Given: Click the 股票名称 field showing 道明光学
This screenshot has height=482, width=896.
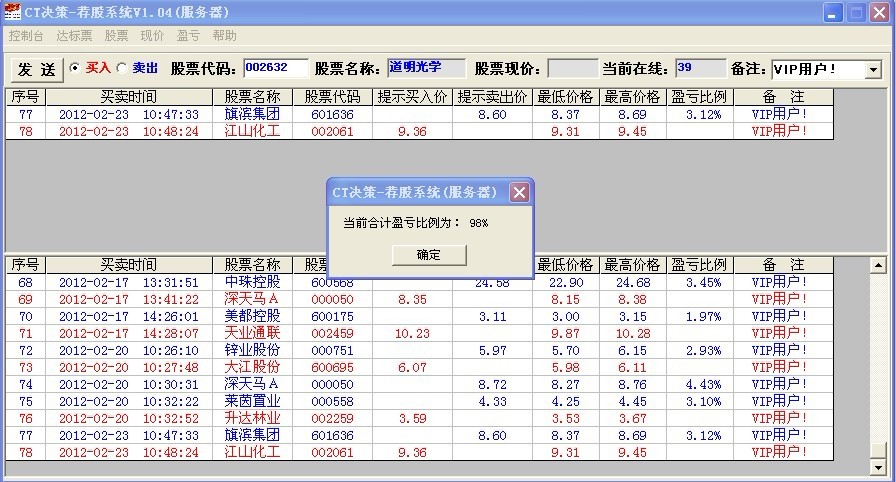Looking at the screenshot, I should pos(426,67).
